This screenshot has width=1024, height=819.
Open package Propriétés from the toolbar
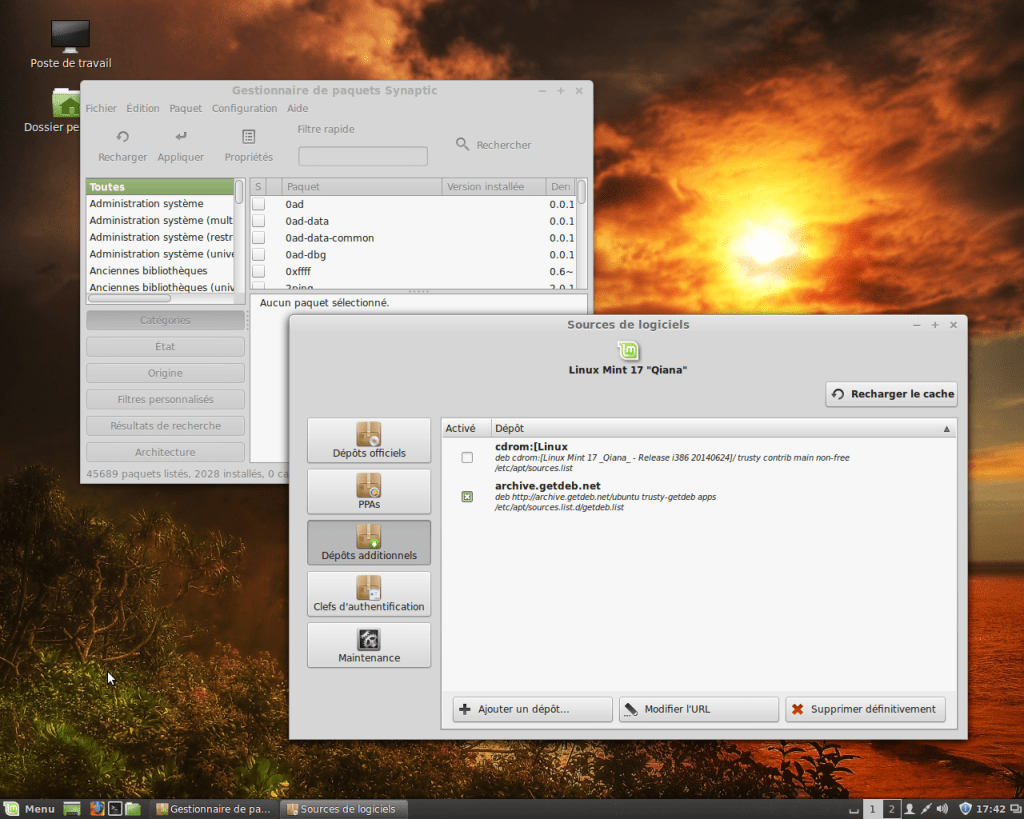[249, 137]
